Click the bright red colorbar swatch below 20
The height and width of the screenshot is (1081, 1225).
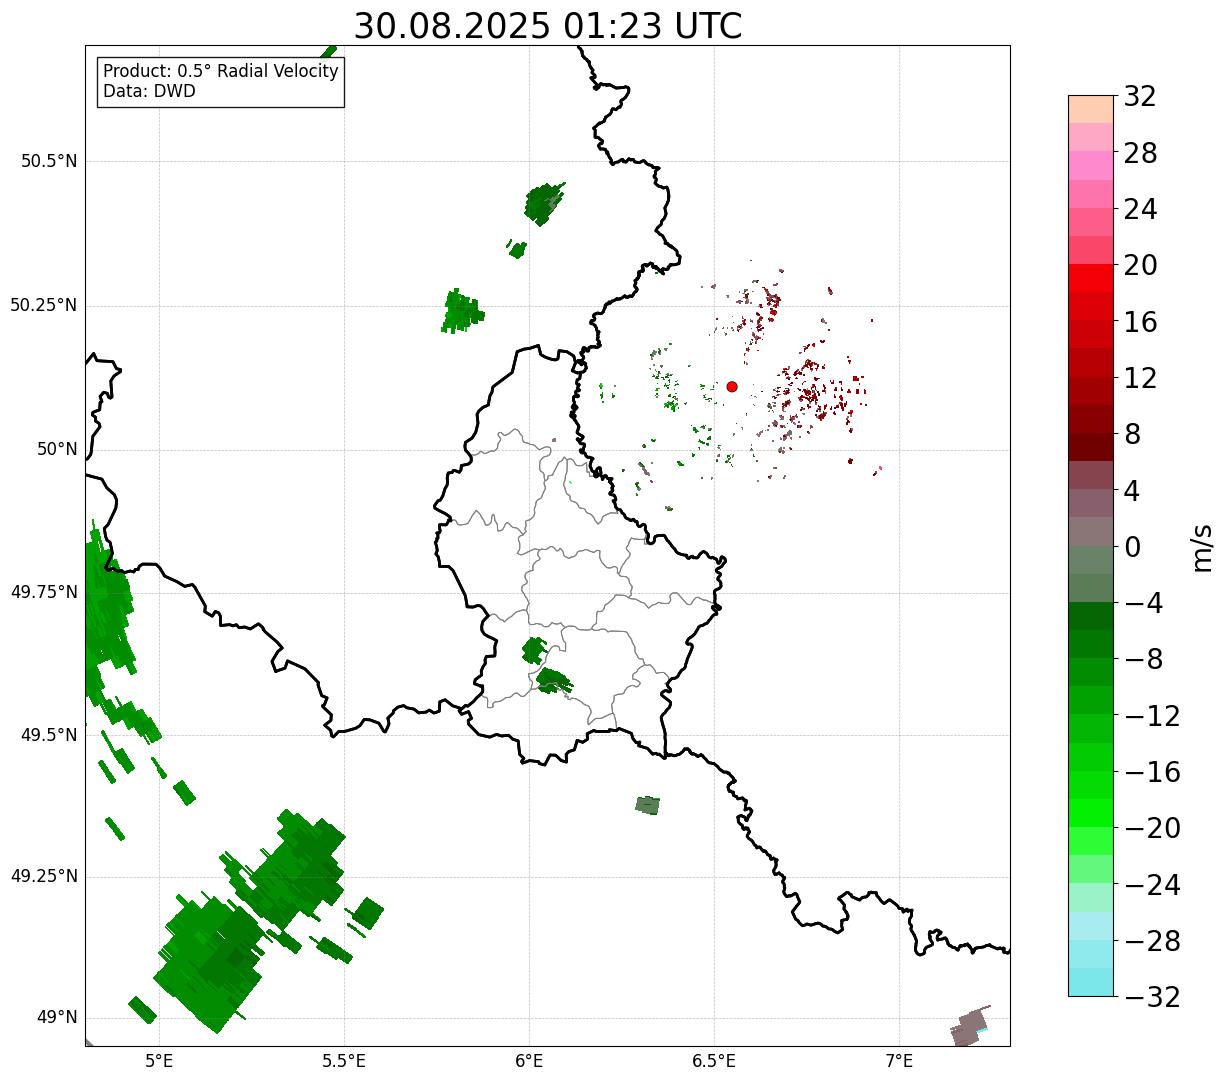click(1091, 278)
